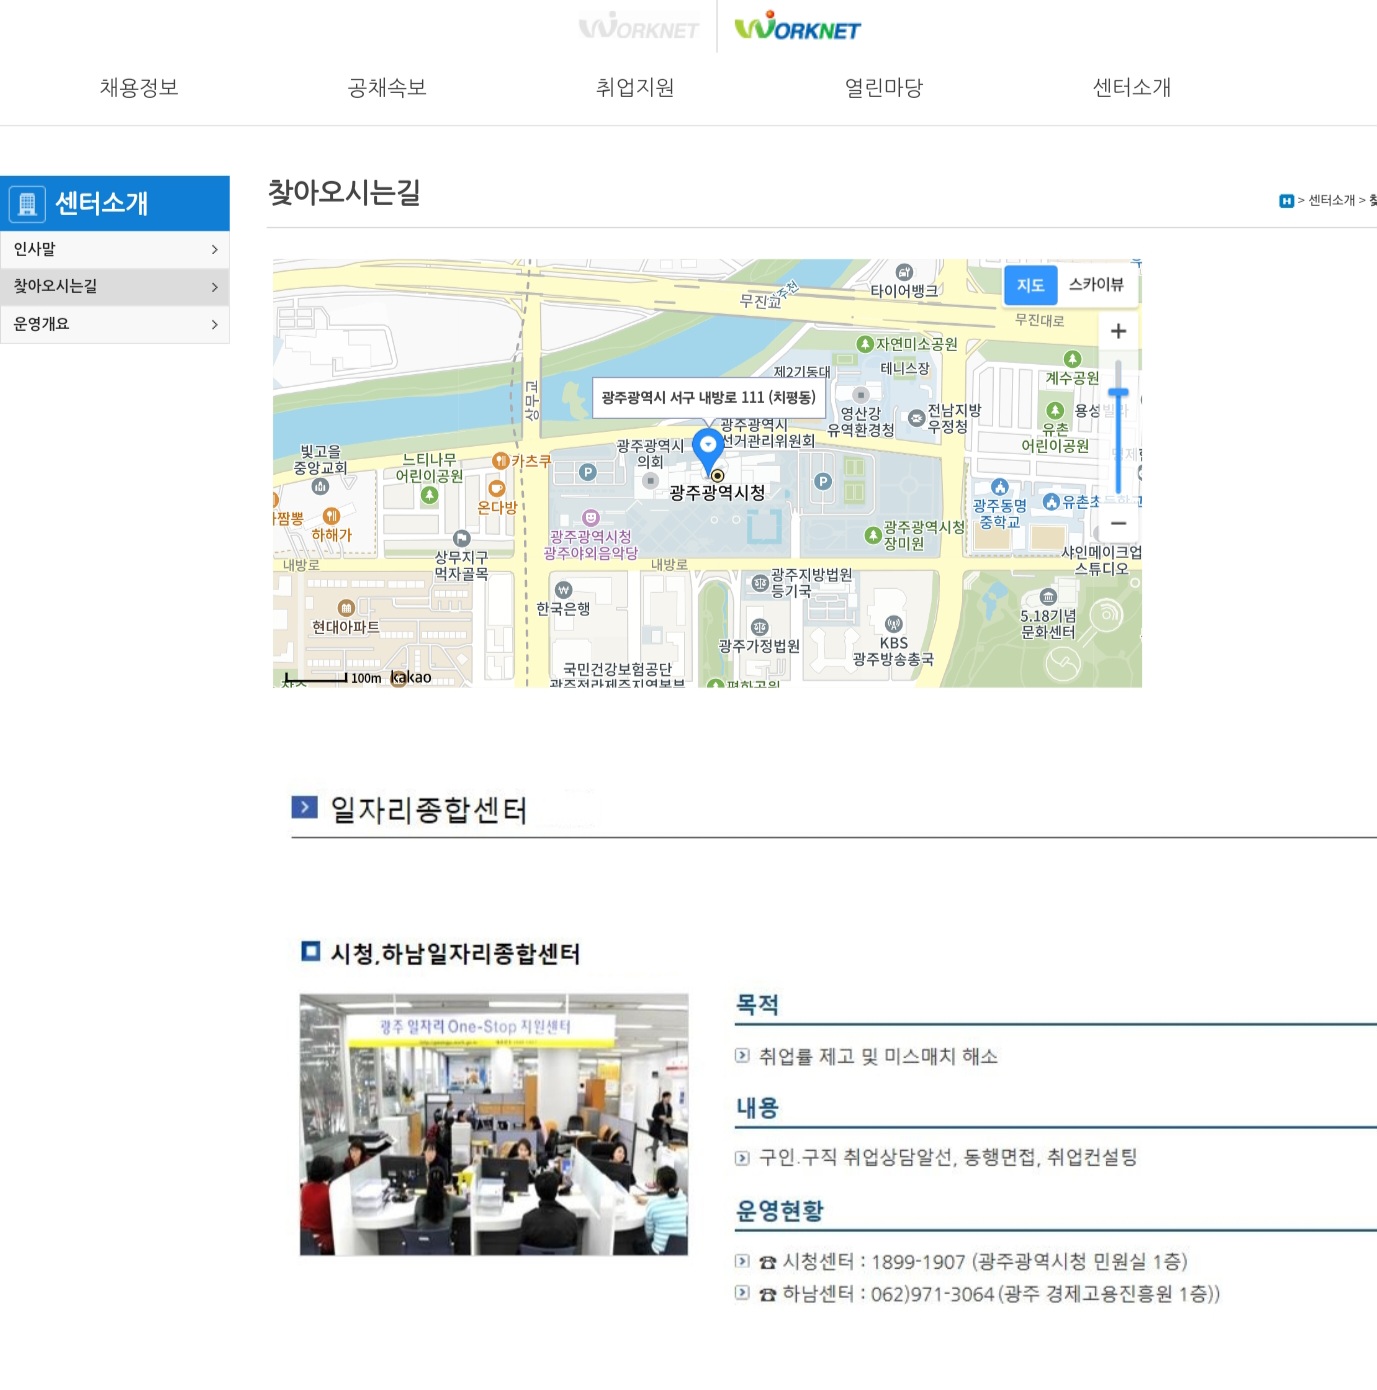
Task: Zoom out the map with minus button
Action: (x=1118, y=523)
